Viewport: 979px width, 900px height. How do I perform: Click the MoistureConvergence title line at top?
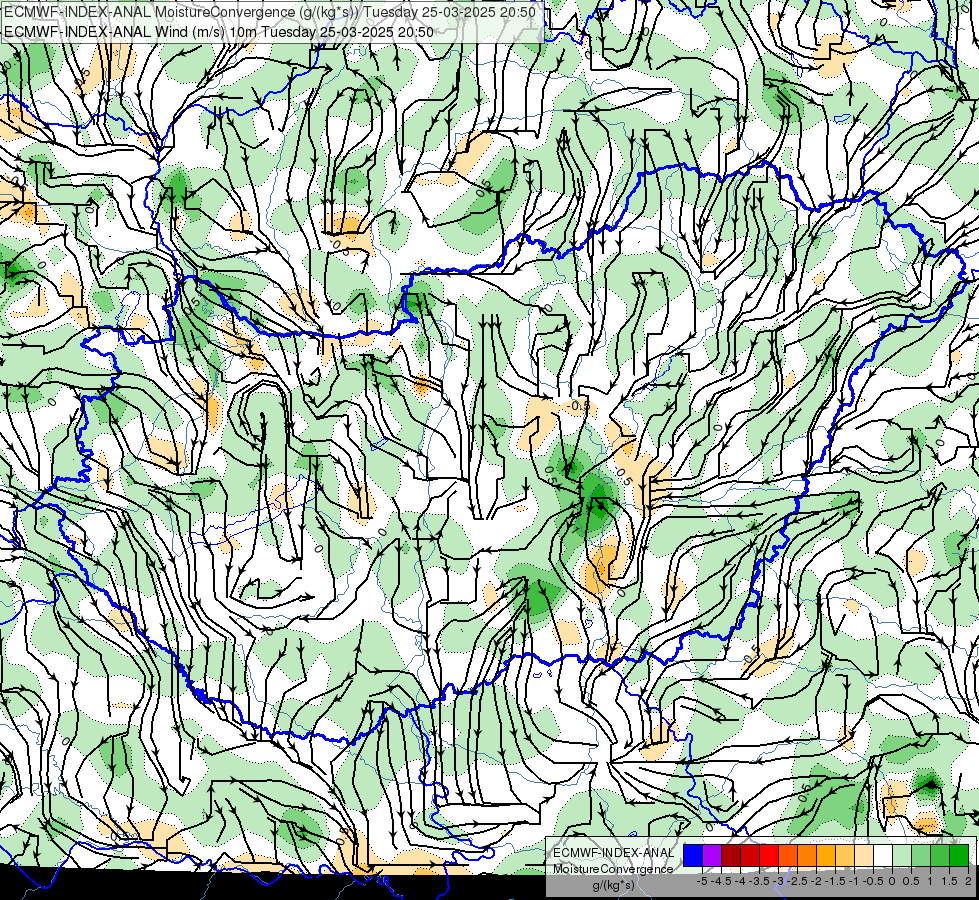click(270, 12)
